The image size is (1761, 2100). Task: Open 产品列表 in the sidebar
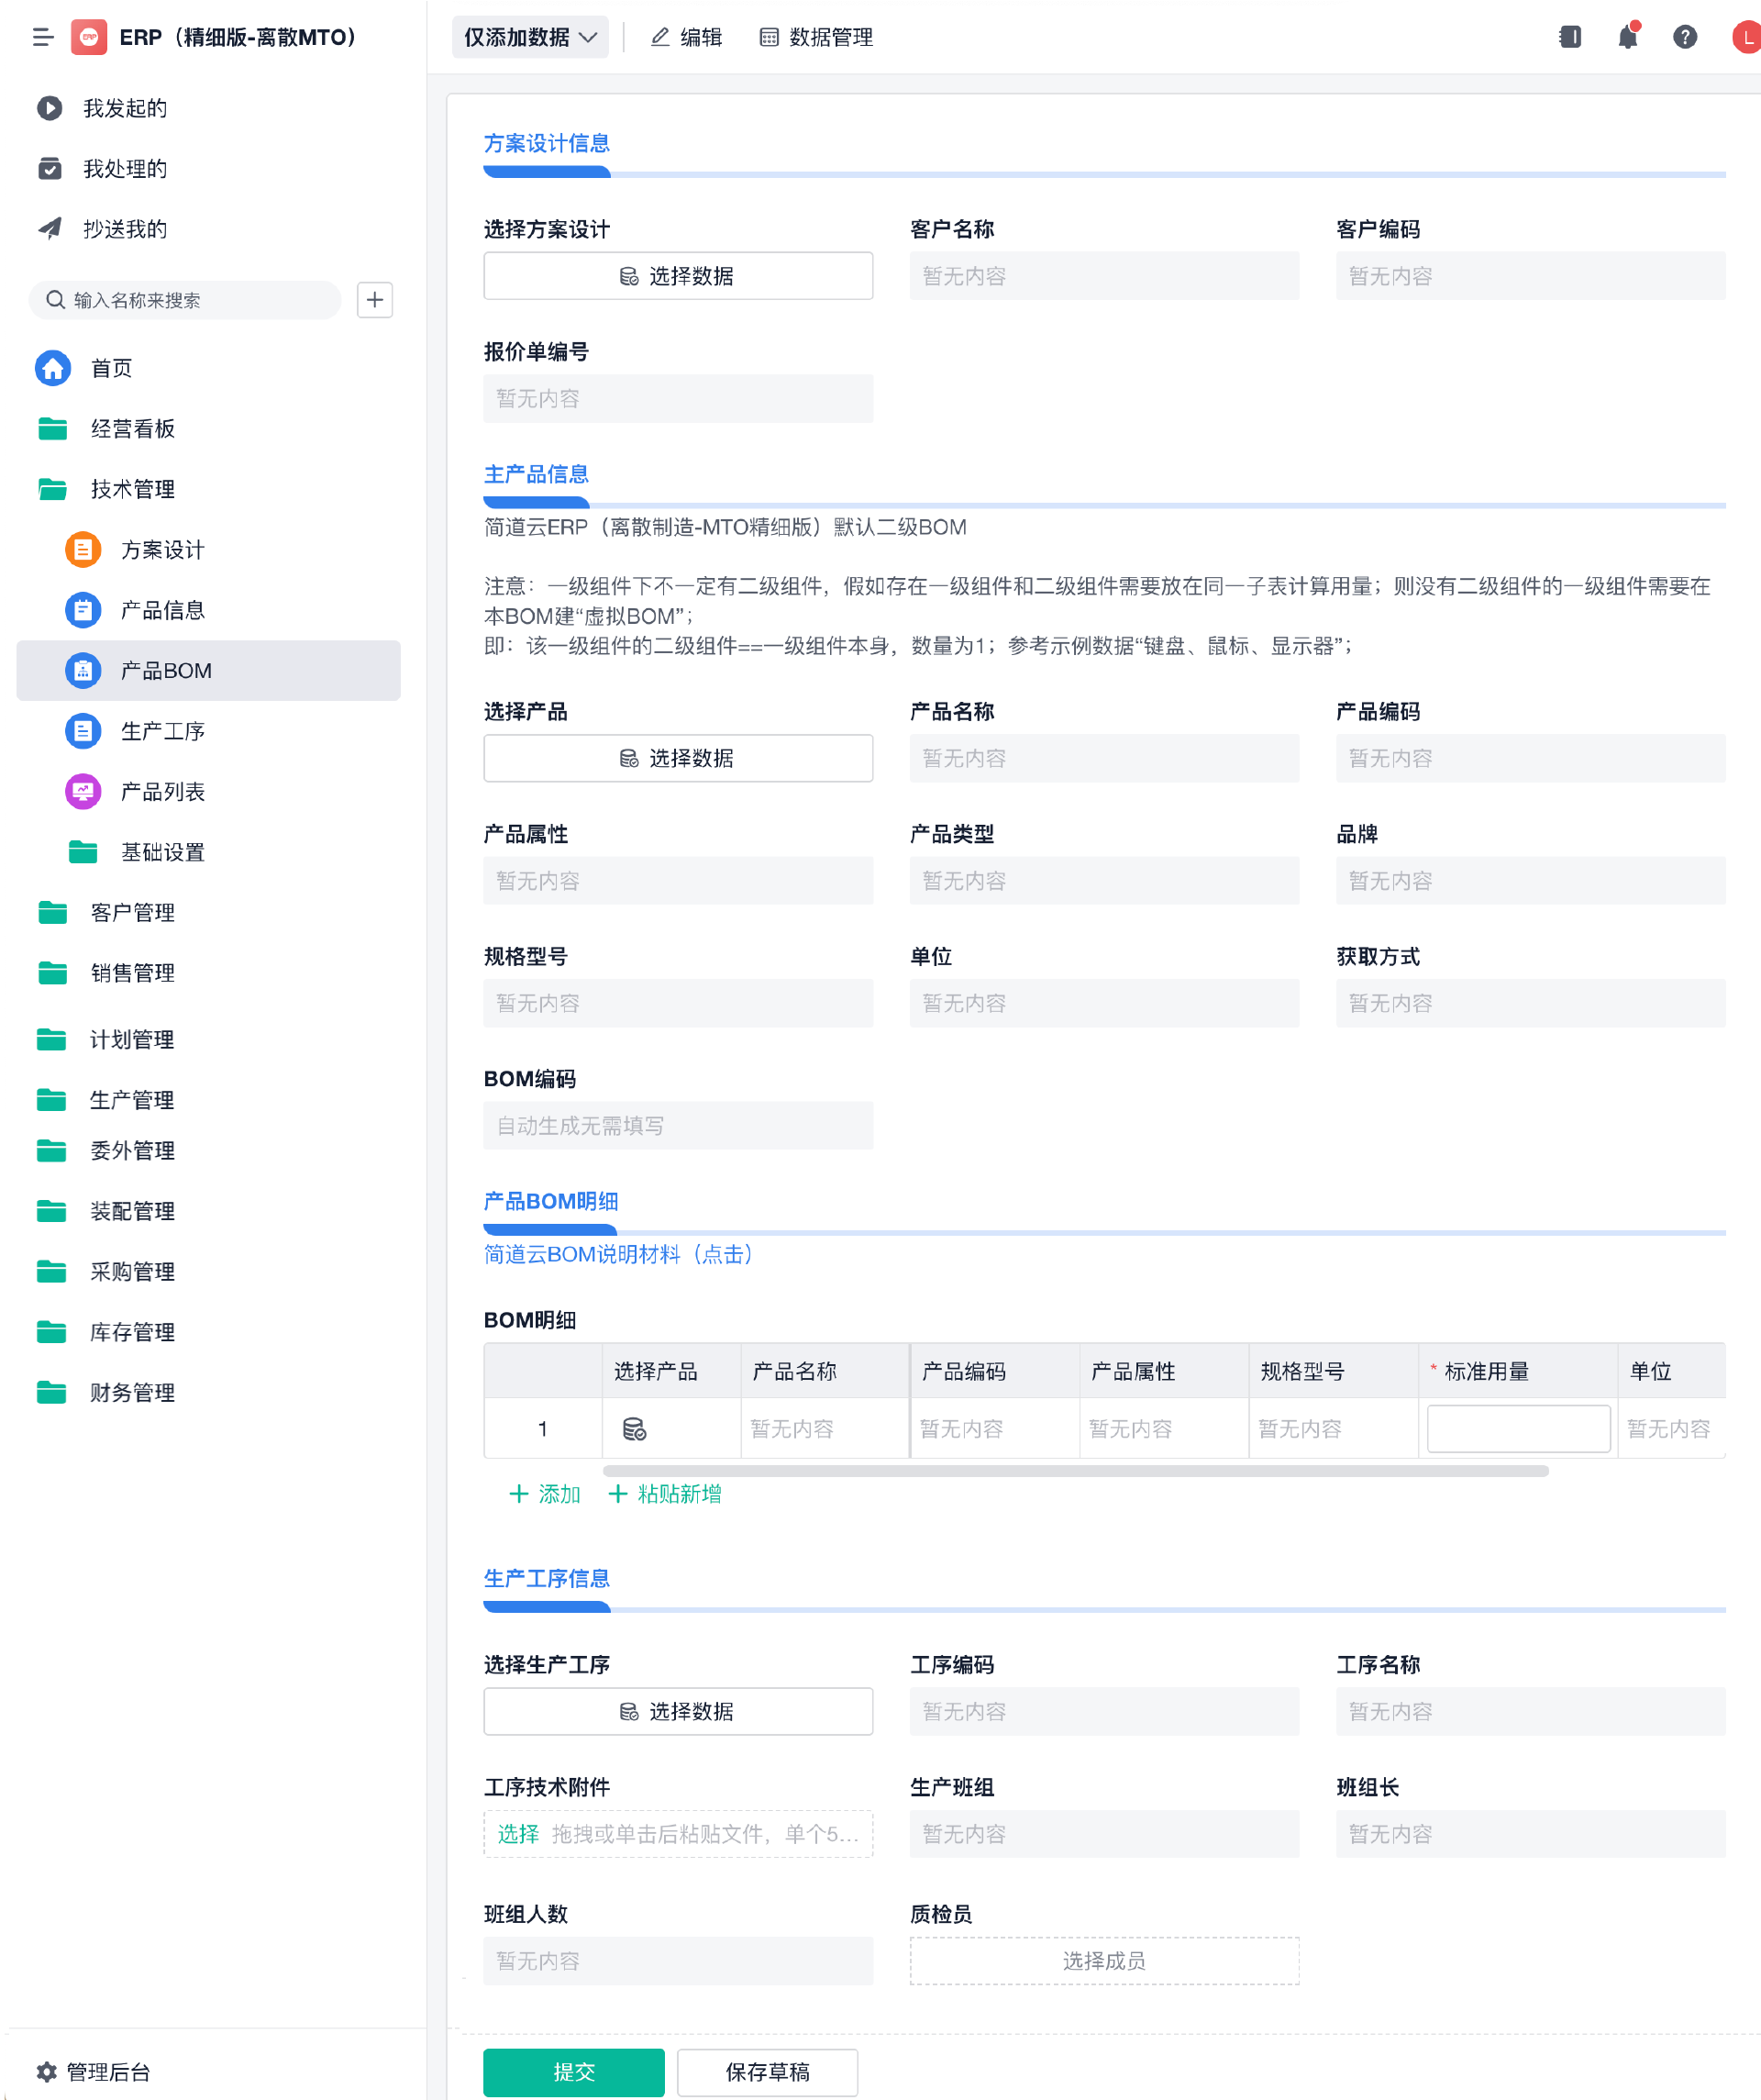point(162,792)
